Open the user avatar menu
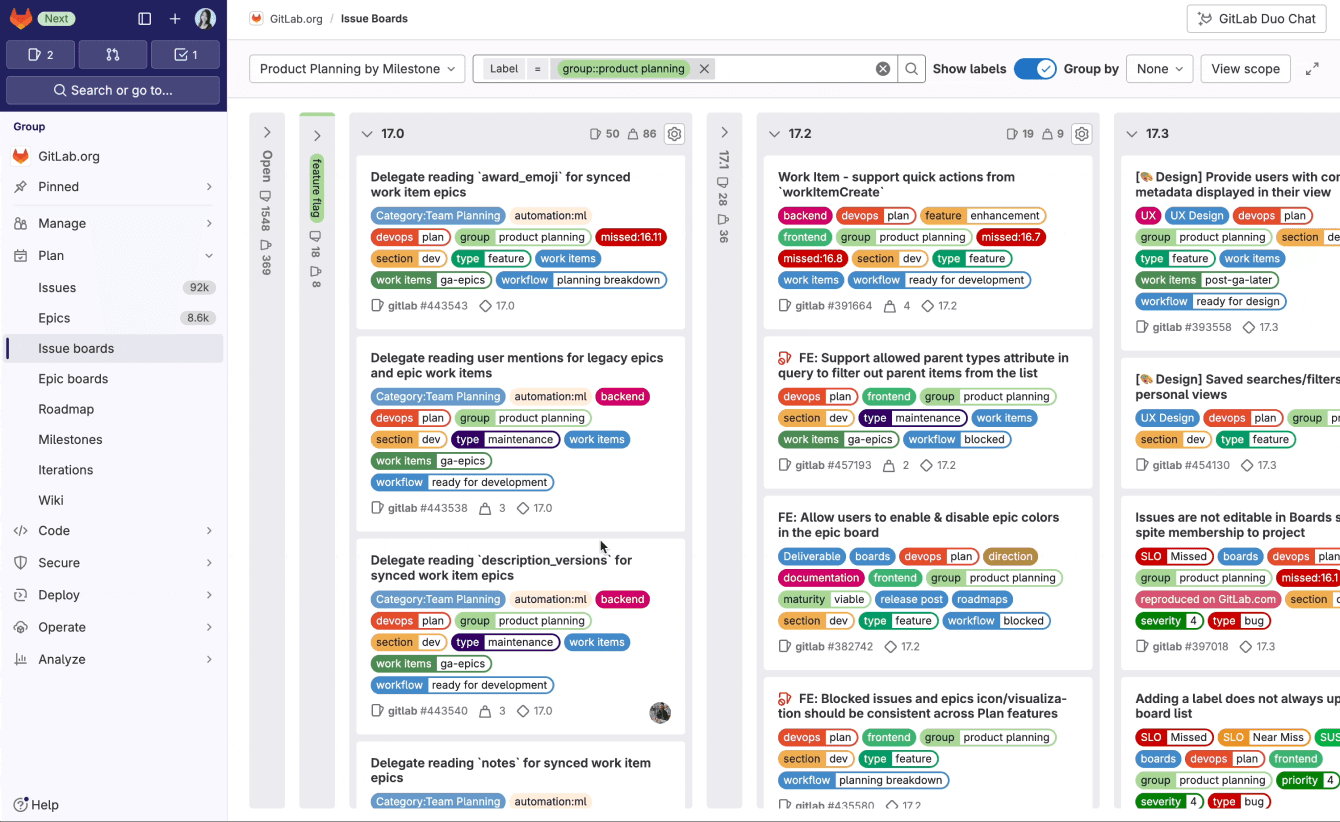 [x=205, y=19]
